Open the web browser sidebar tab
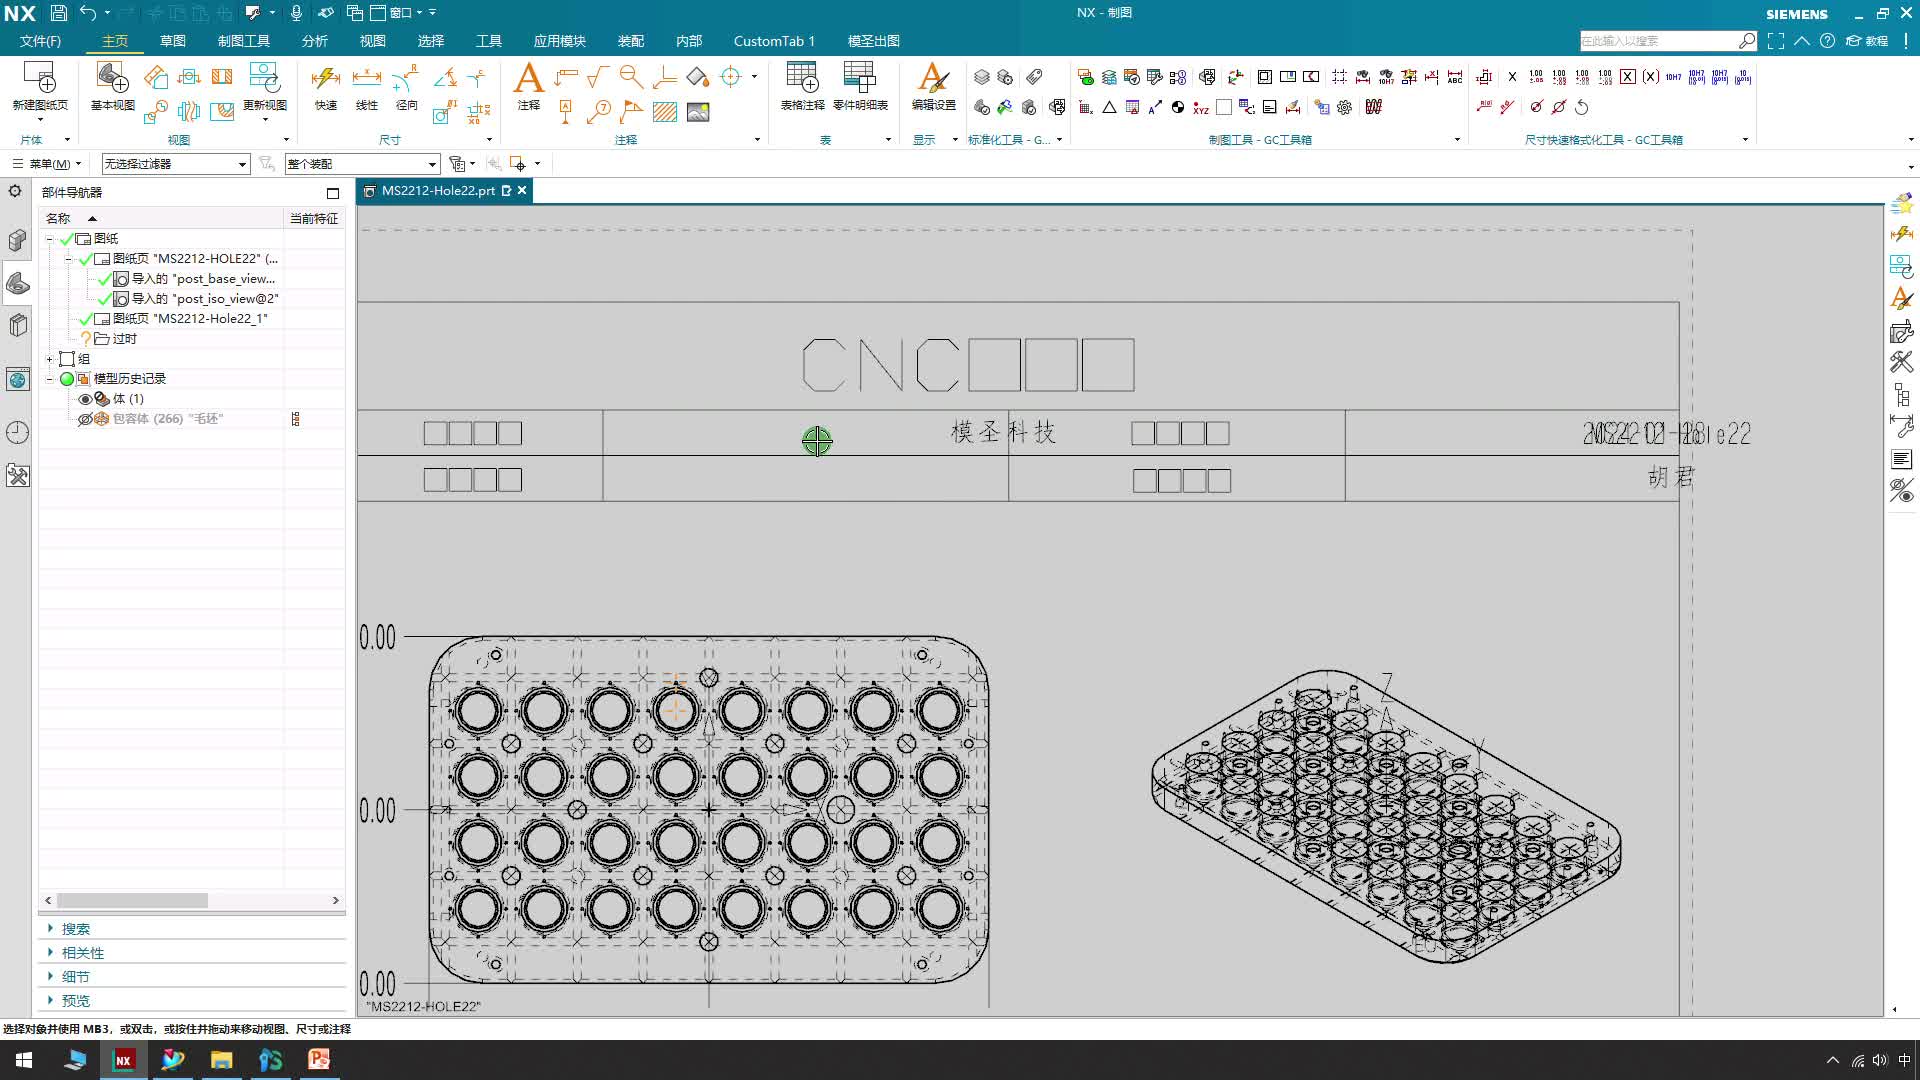The image size is (1920, 1080). (17, 379)
